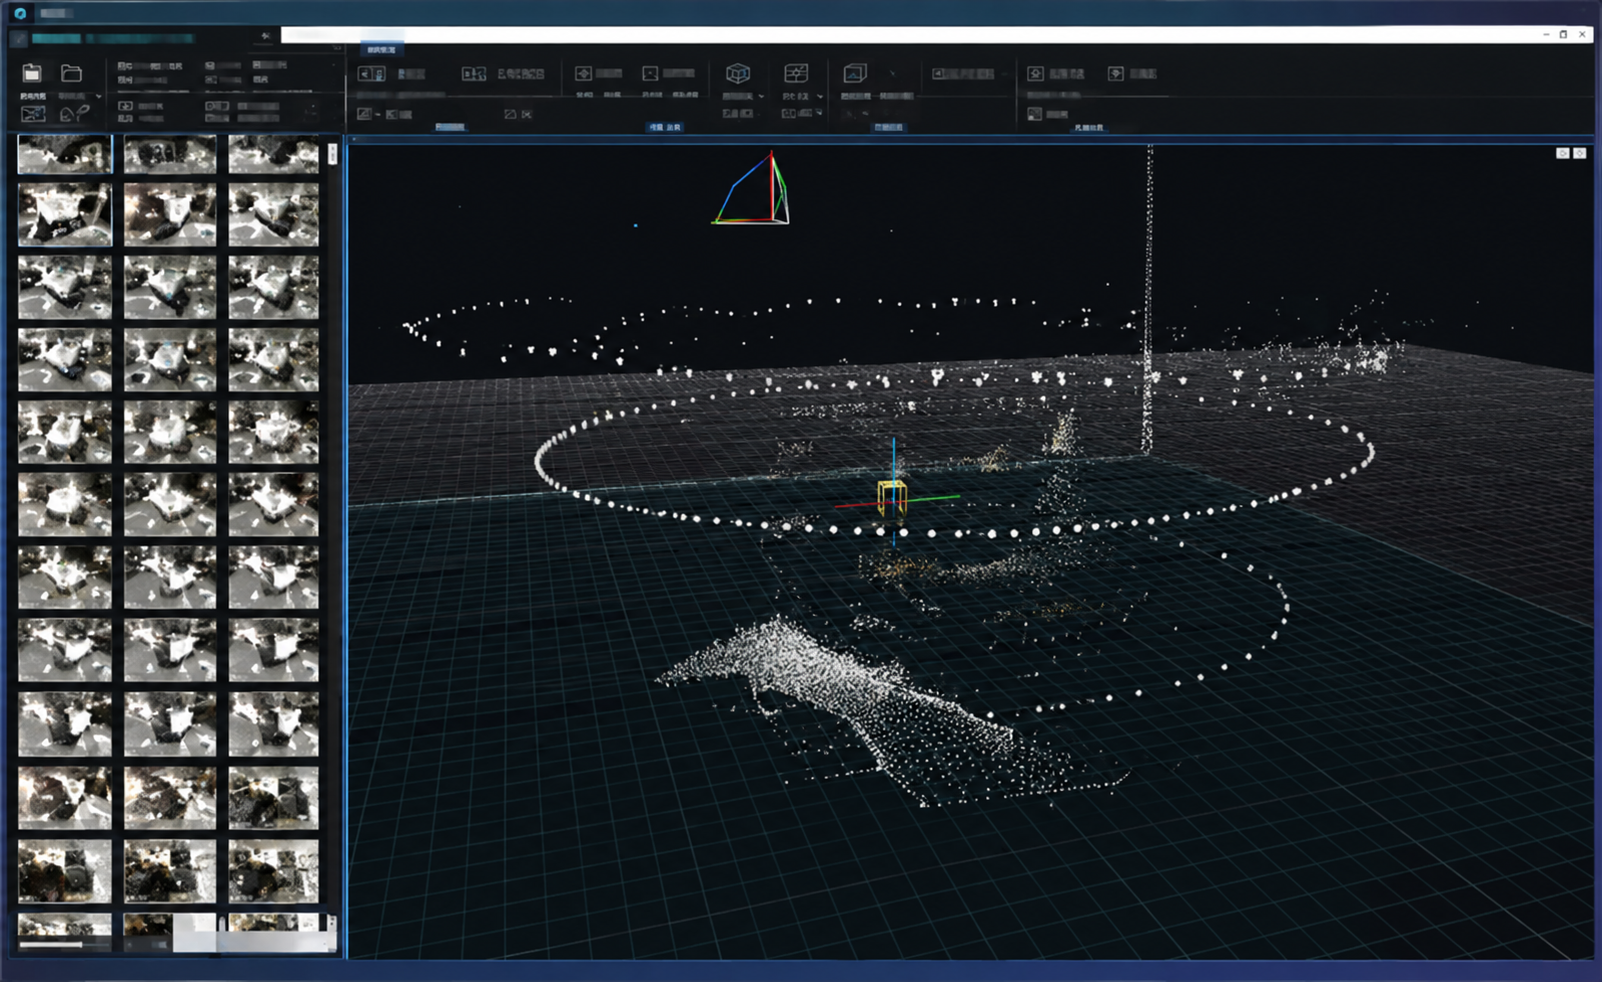Click the picture icon below the solid folder

pos(33,113)
